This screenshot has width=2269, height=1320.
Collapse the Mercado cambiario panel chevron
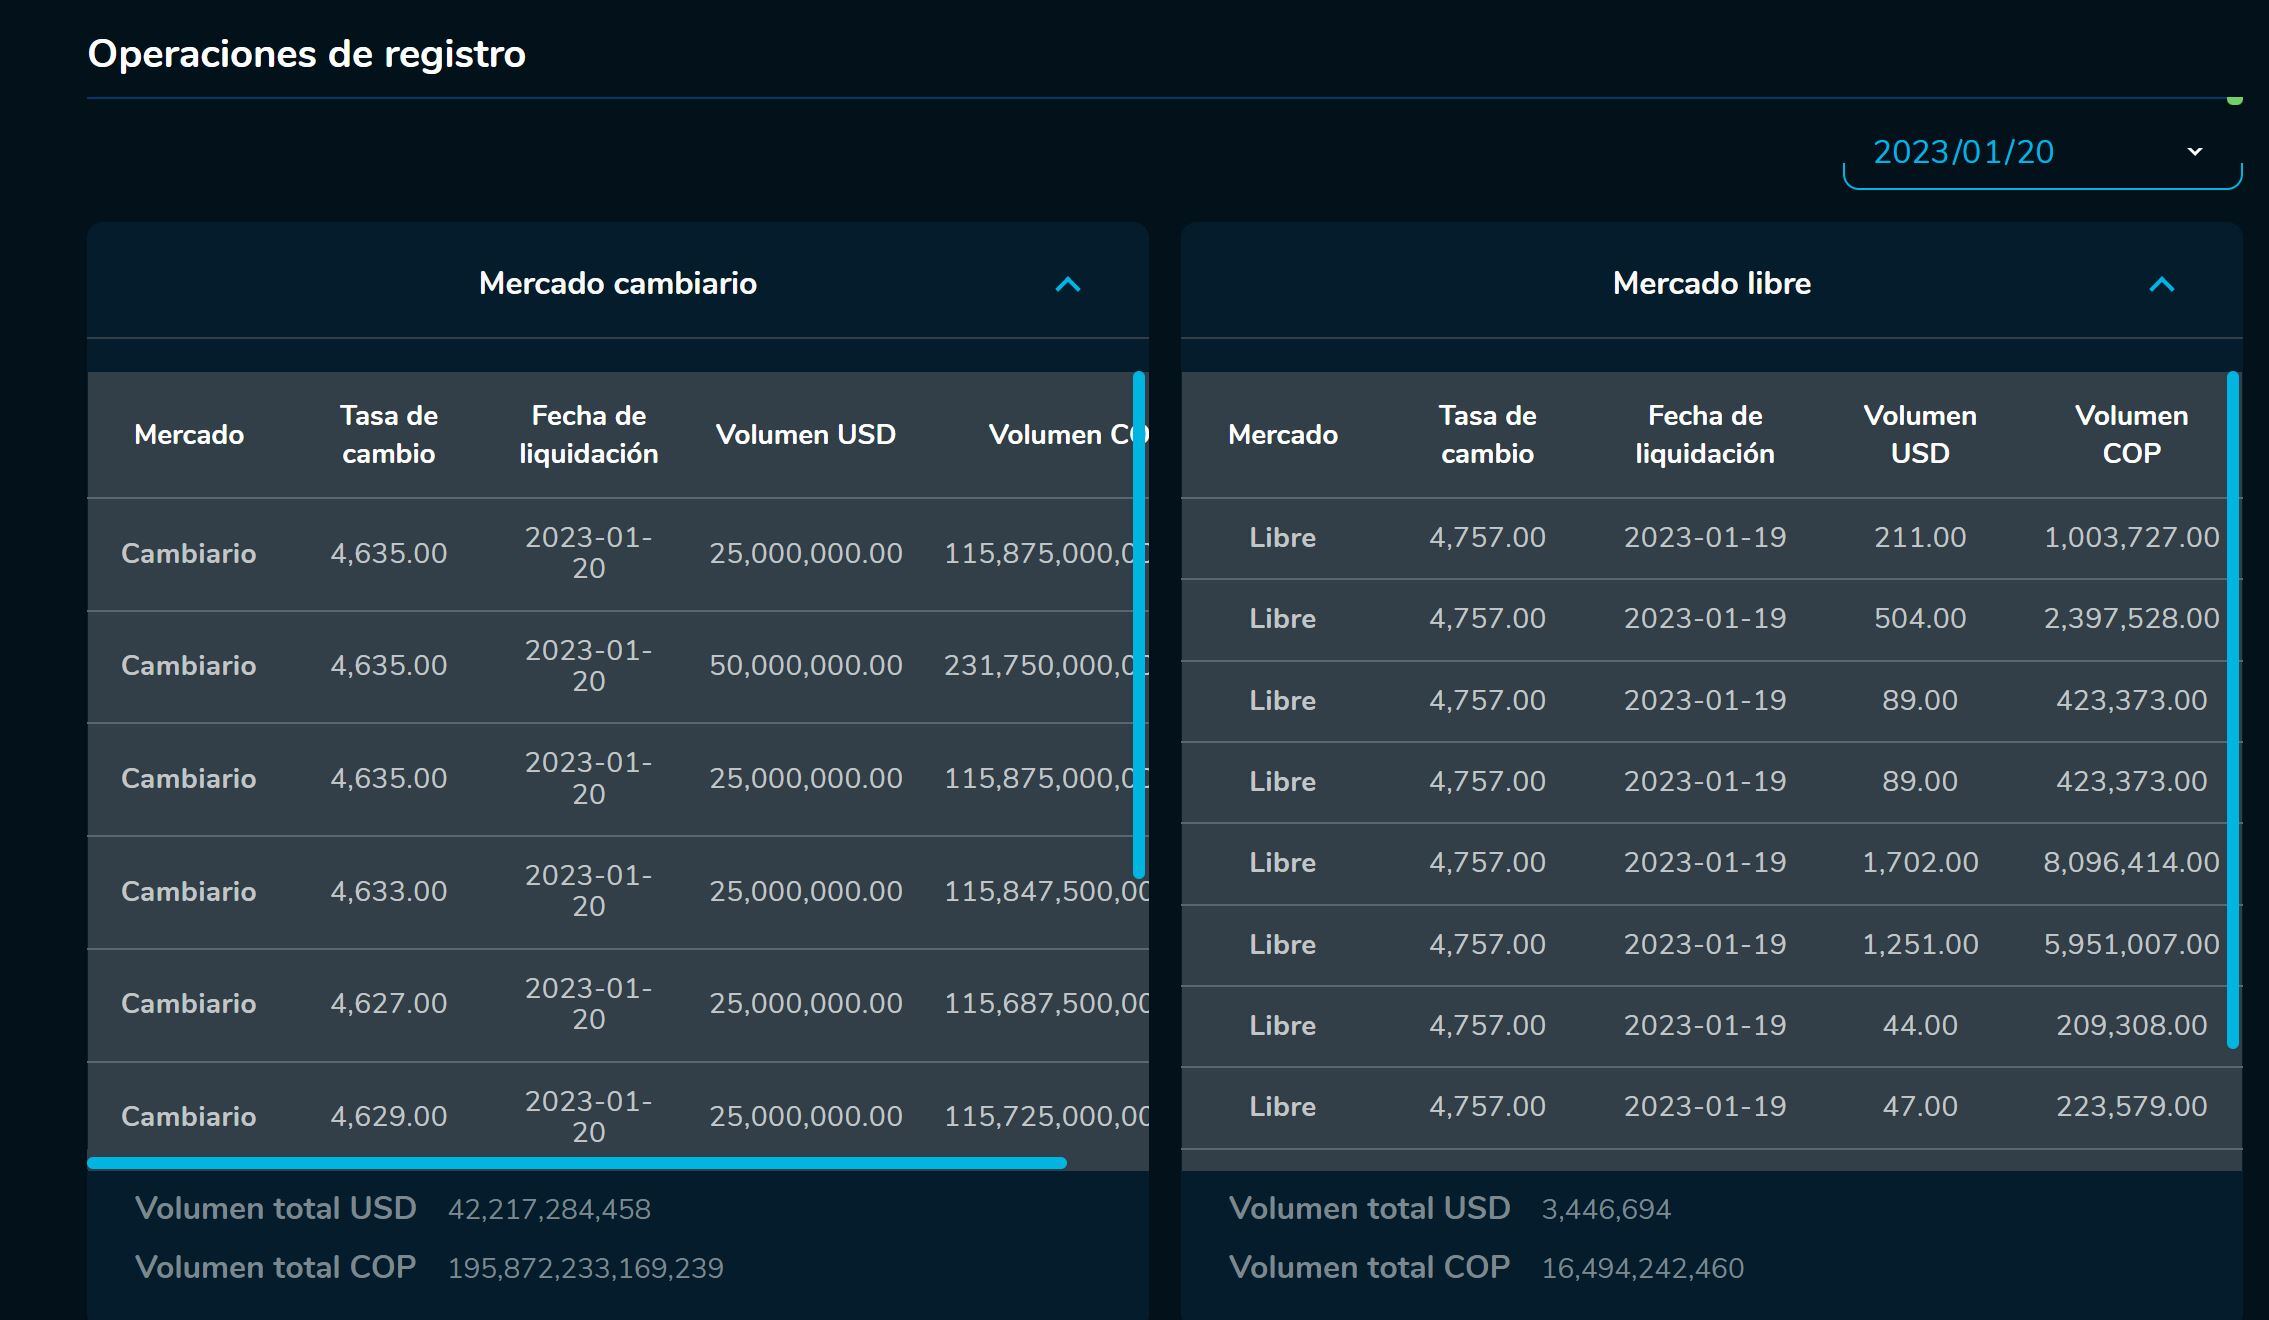click(1067, 285)
